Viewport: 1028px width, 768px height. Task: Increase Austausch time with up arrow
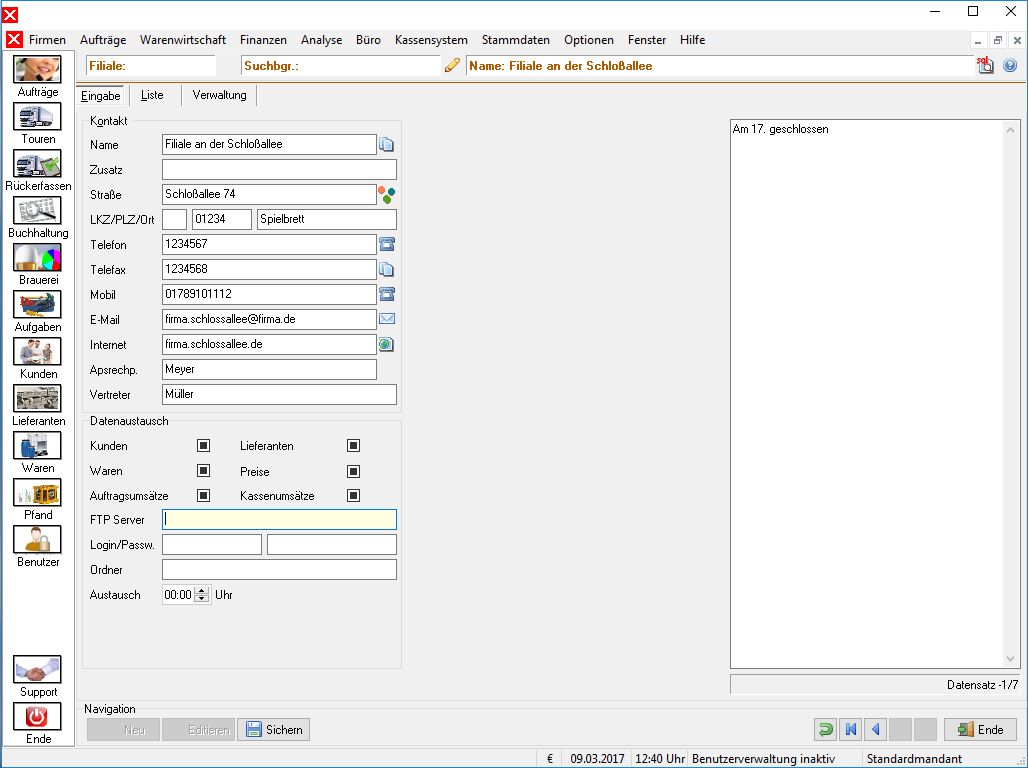click(202, 590)
